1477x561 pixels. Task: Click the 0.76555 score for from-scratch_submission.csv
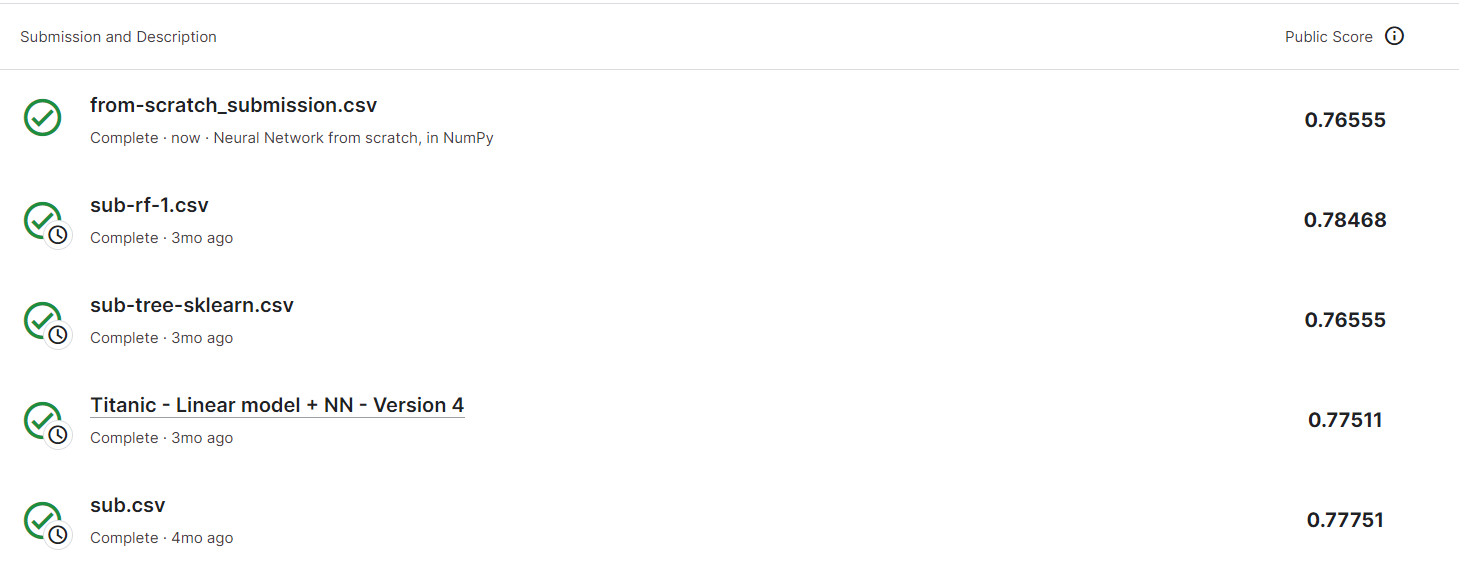click(x=1345, y=120)
